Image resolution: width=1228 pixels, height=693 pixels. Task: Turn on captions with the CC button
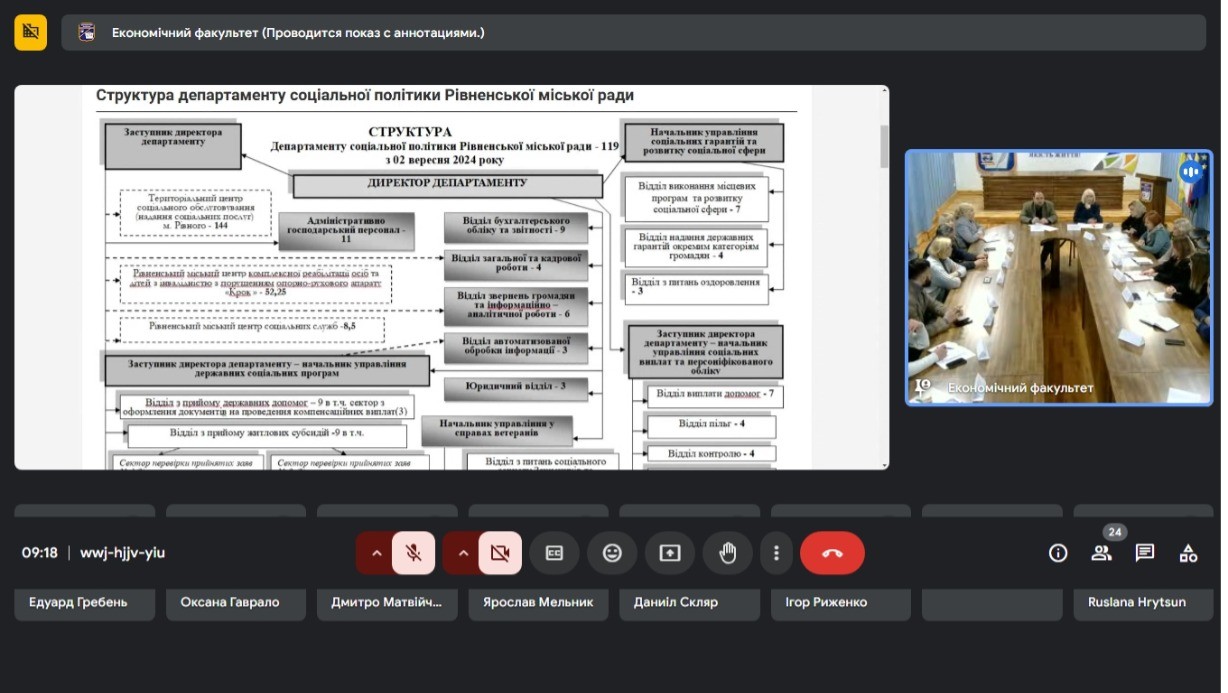pos(554,553)
